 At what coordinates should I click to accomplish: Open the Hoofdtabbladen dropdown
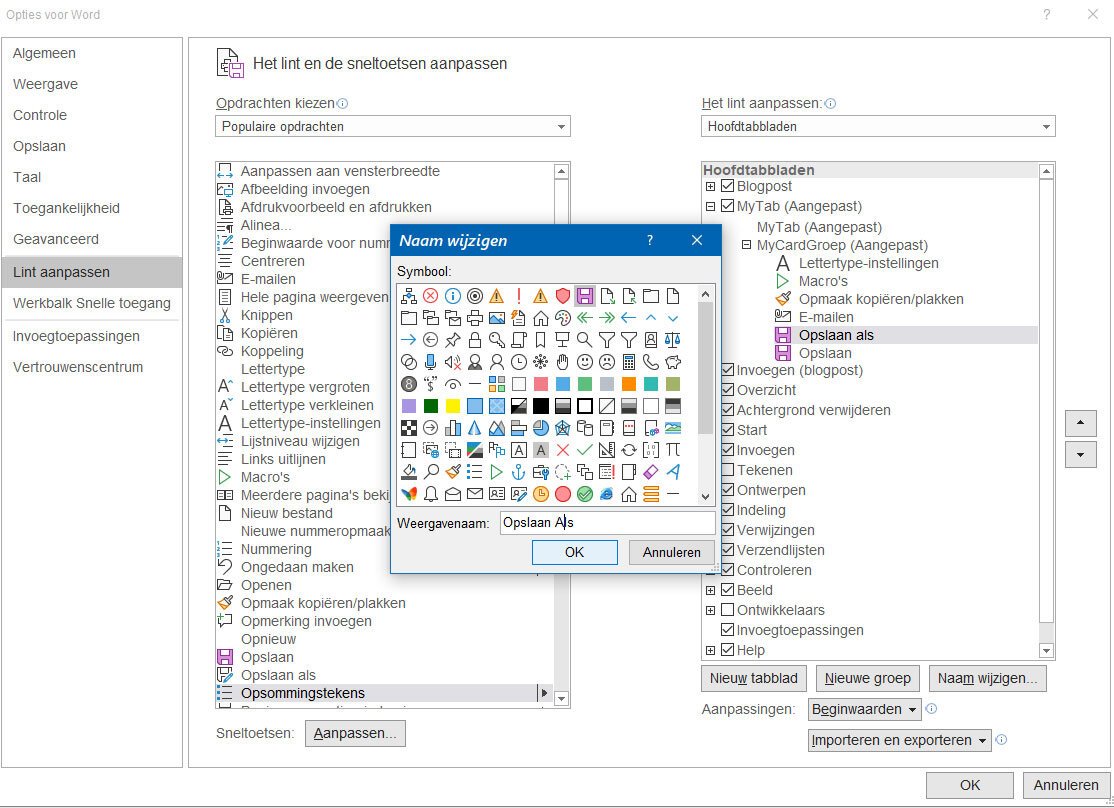pos(878,126)
